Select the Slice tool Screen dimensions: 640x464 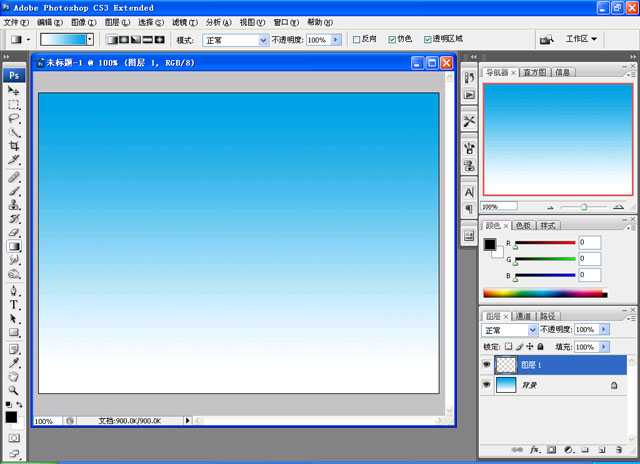pos(13,160)
